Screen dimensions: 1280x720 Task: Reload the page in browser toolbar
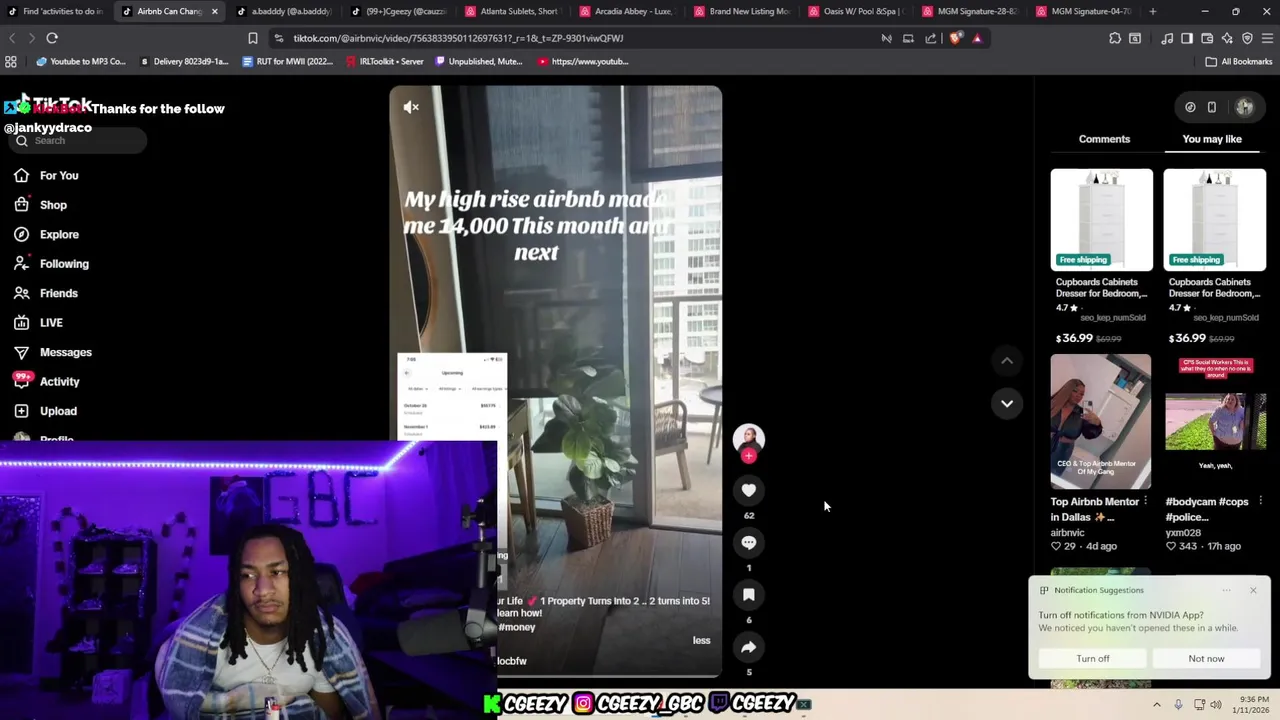pyautogui.click(x=52, y=38)
